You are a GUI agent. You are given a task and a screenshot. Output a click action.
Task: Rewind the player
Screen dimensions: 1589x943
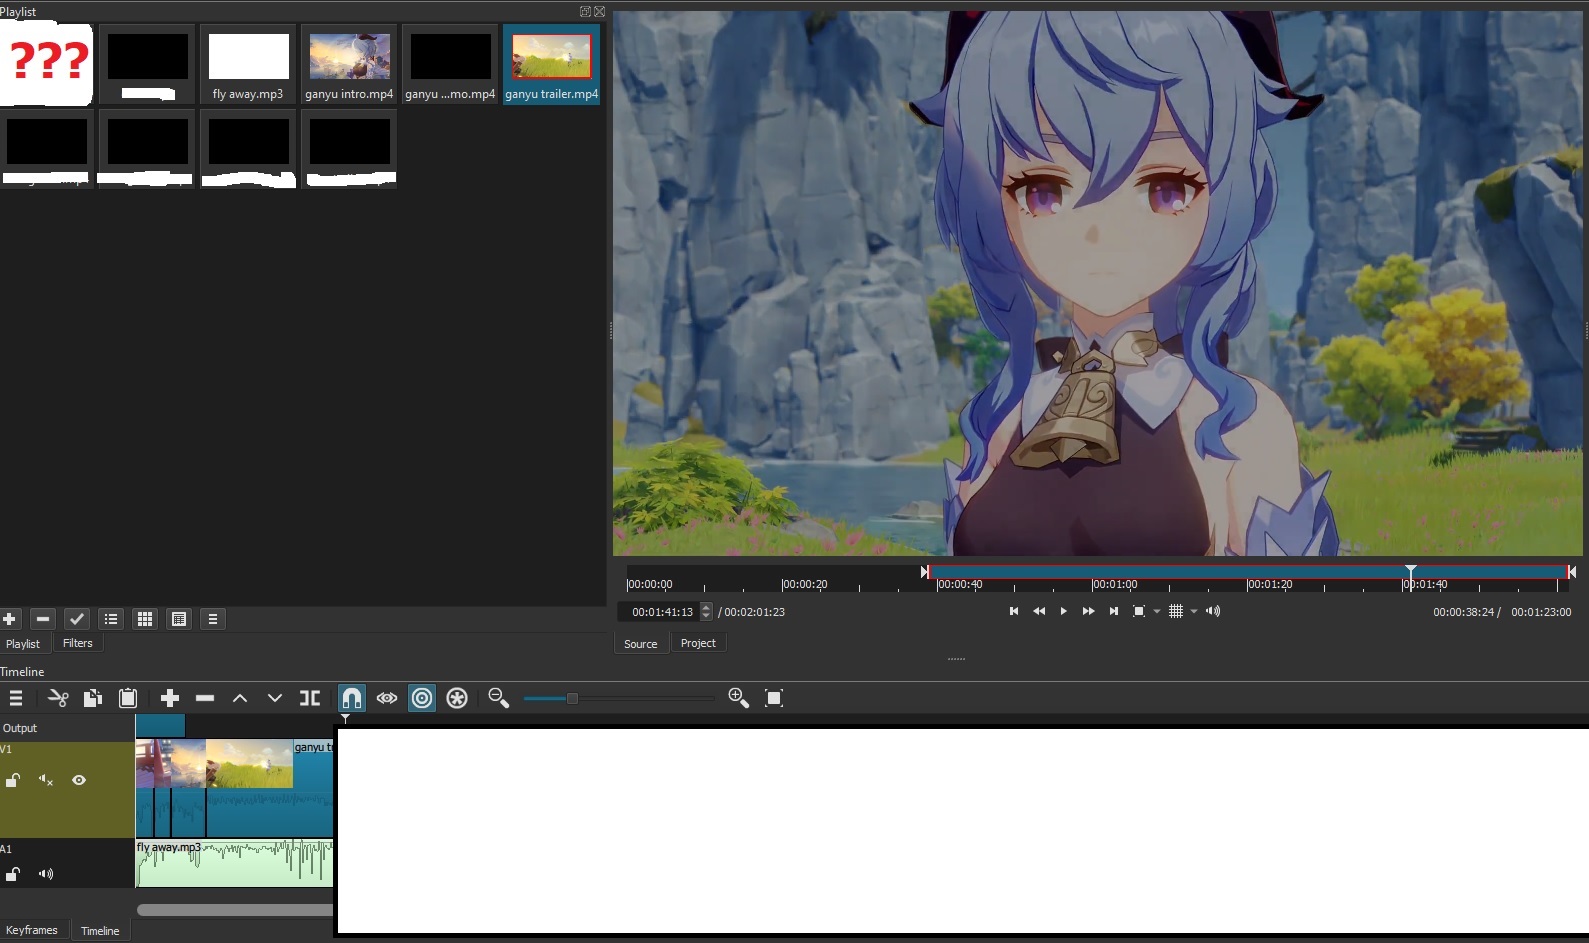1039,611
